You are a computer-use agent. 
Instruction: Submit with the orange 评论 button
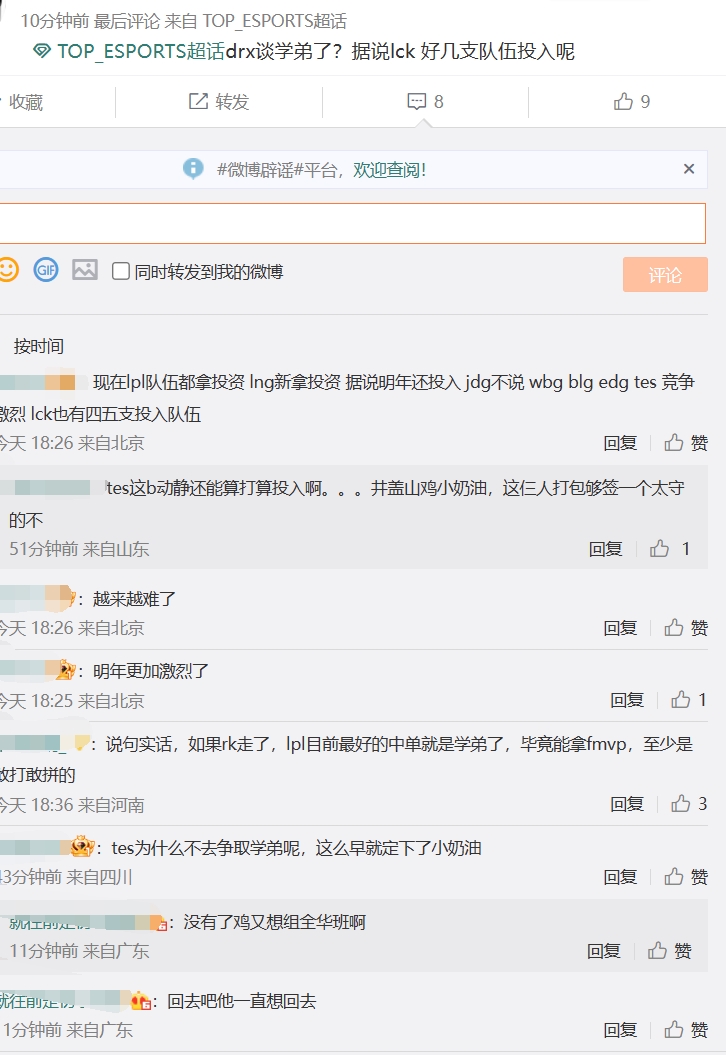[x=665, y=275]
